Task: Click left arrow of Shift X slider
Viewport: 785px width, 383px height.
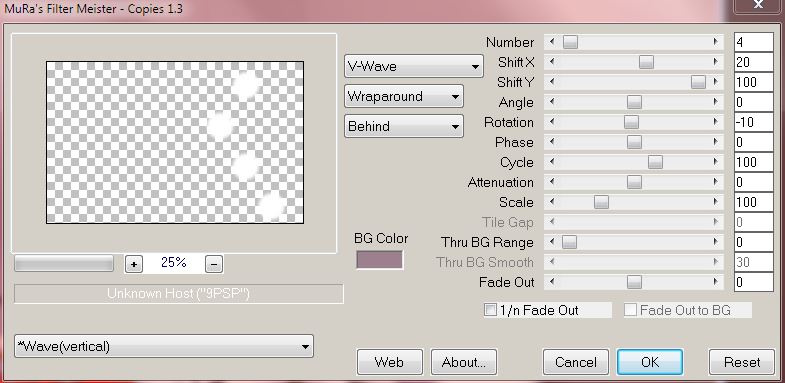Action: click(x=552, y=62)
